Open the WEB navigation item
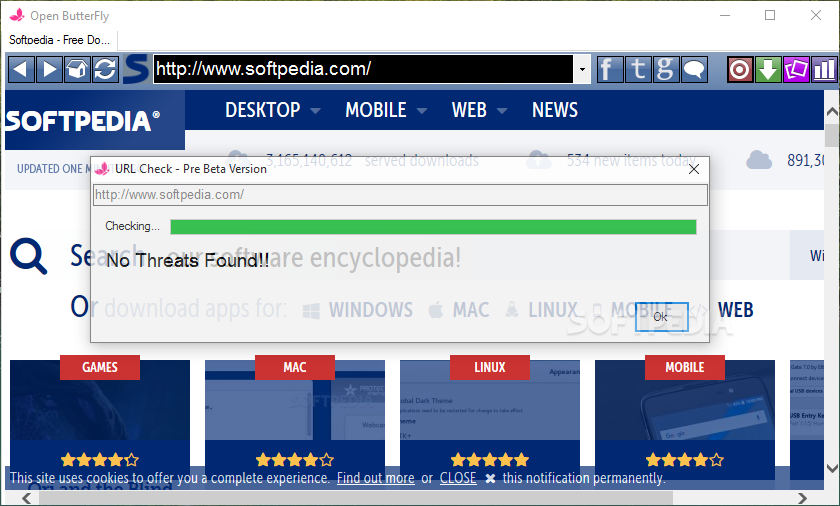 [469, 110]
